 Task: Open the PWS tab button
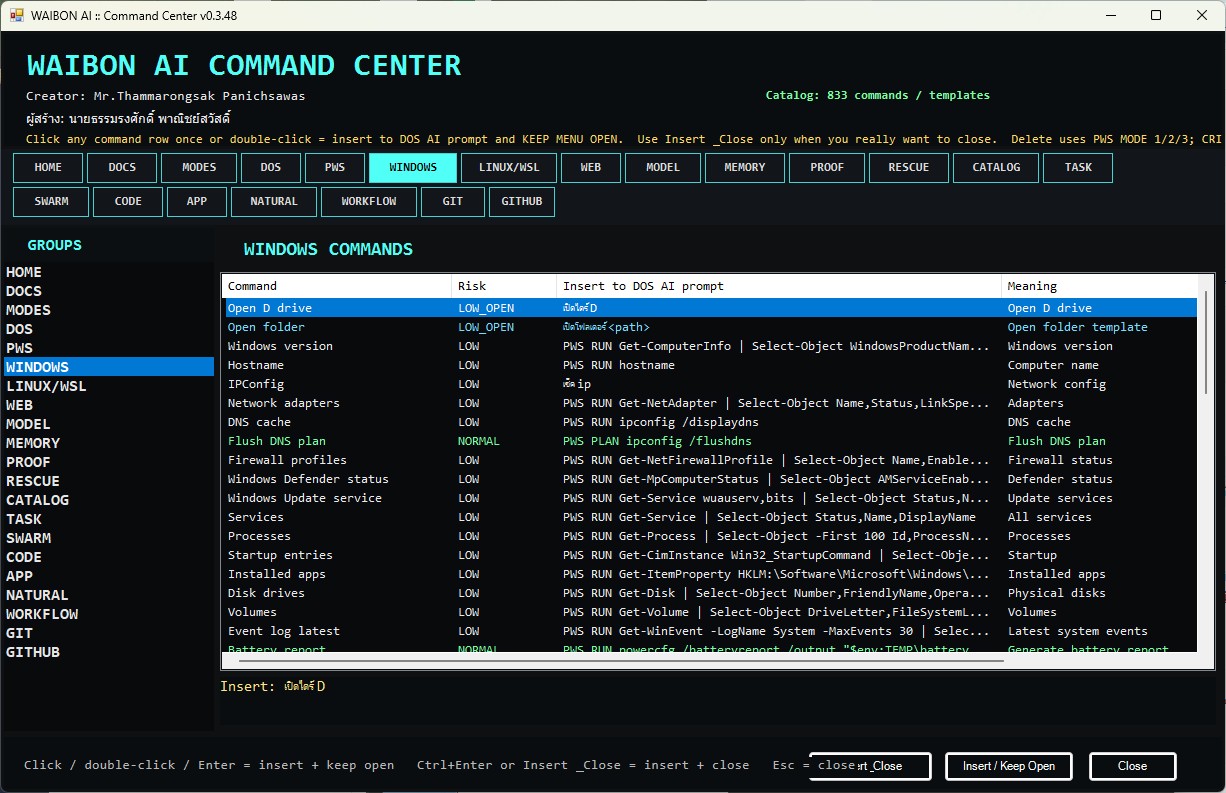pos(334,168)
